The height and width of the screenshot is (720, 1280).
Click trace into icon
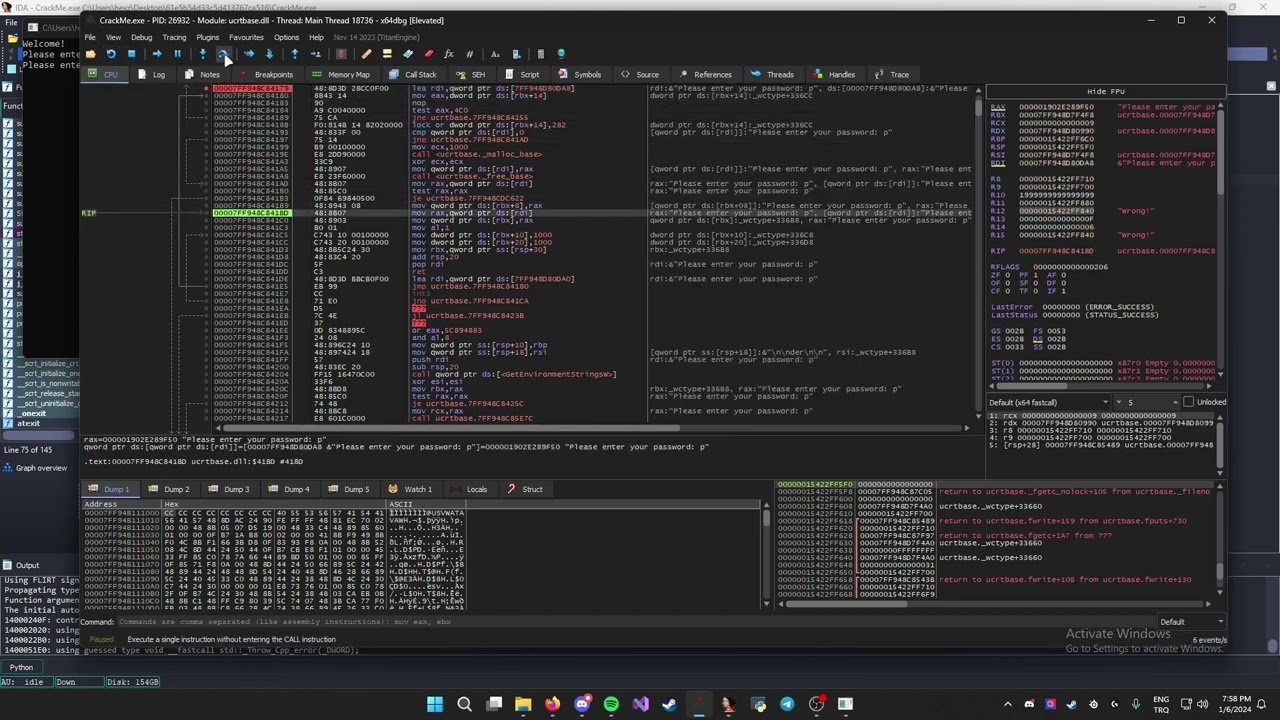point(249,54)
